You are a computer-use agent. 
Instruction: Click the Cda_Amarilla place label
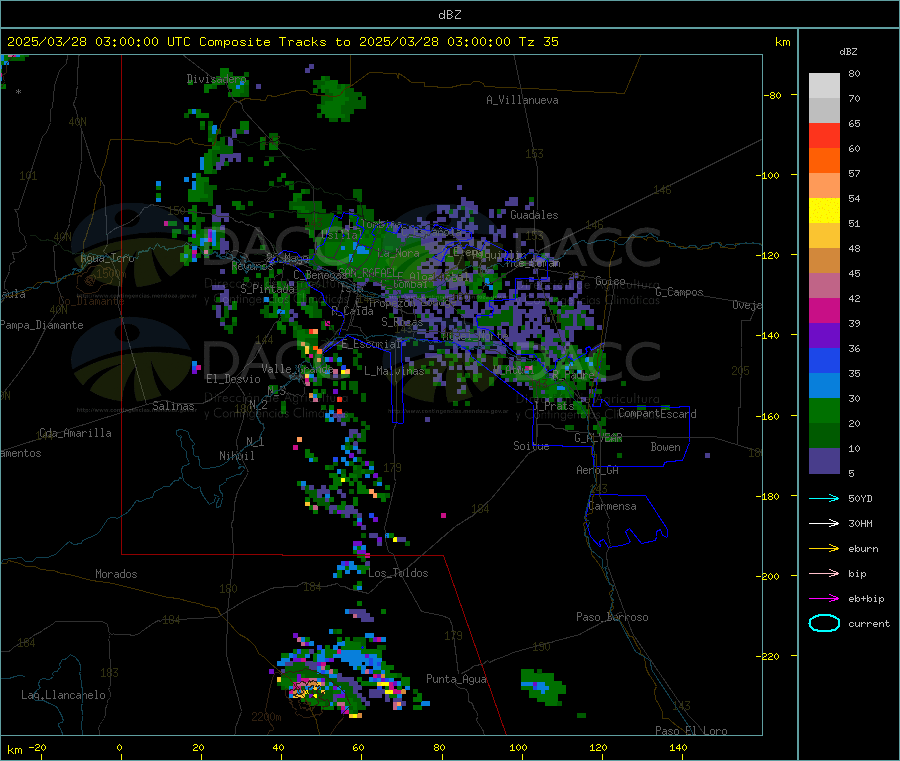[x=75, y=433]
